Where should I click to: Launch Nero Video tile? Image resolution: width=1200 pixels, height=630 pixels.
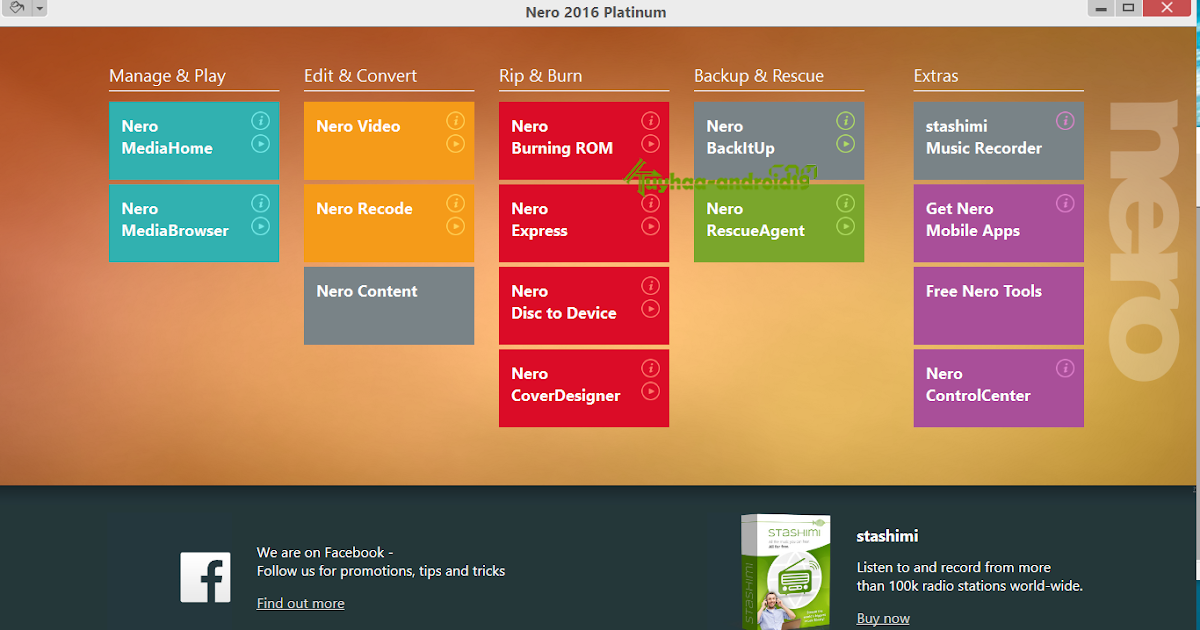[389, 140]
